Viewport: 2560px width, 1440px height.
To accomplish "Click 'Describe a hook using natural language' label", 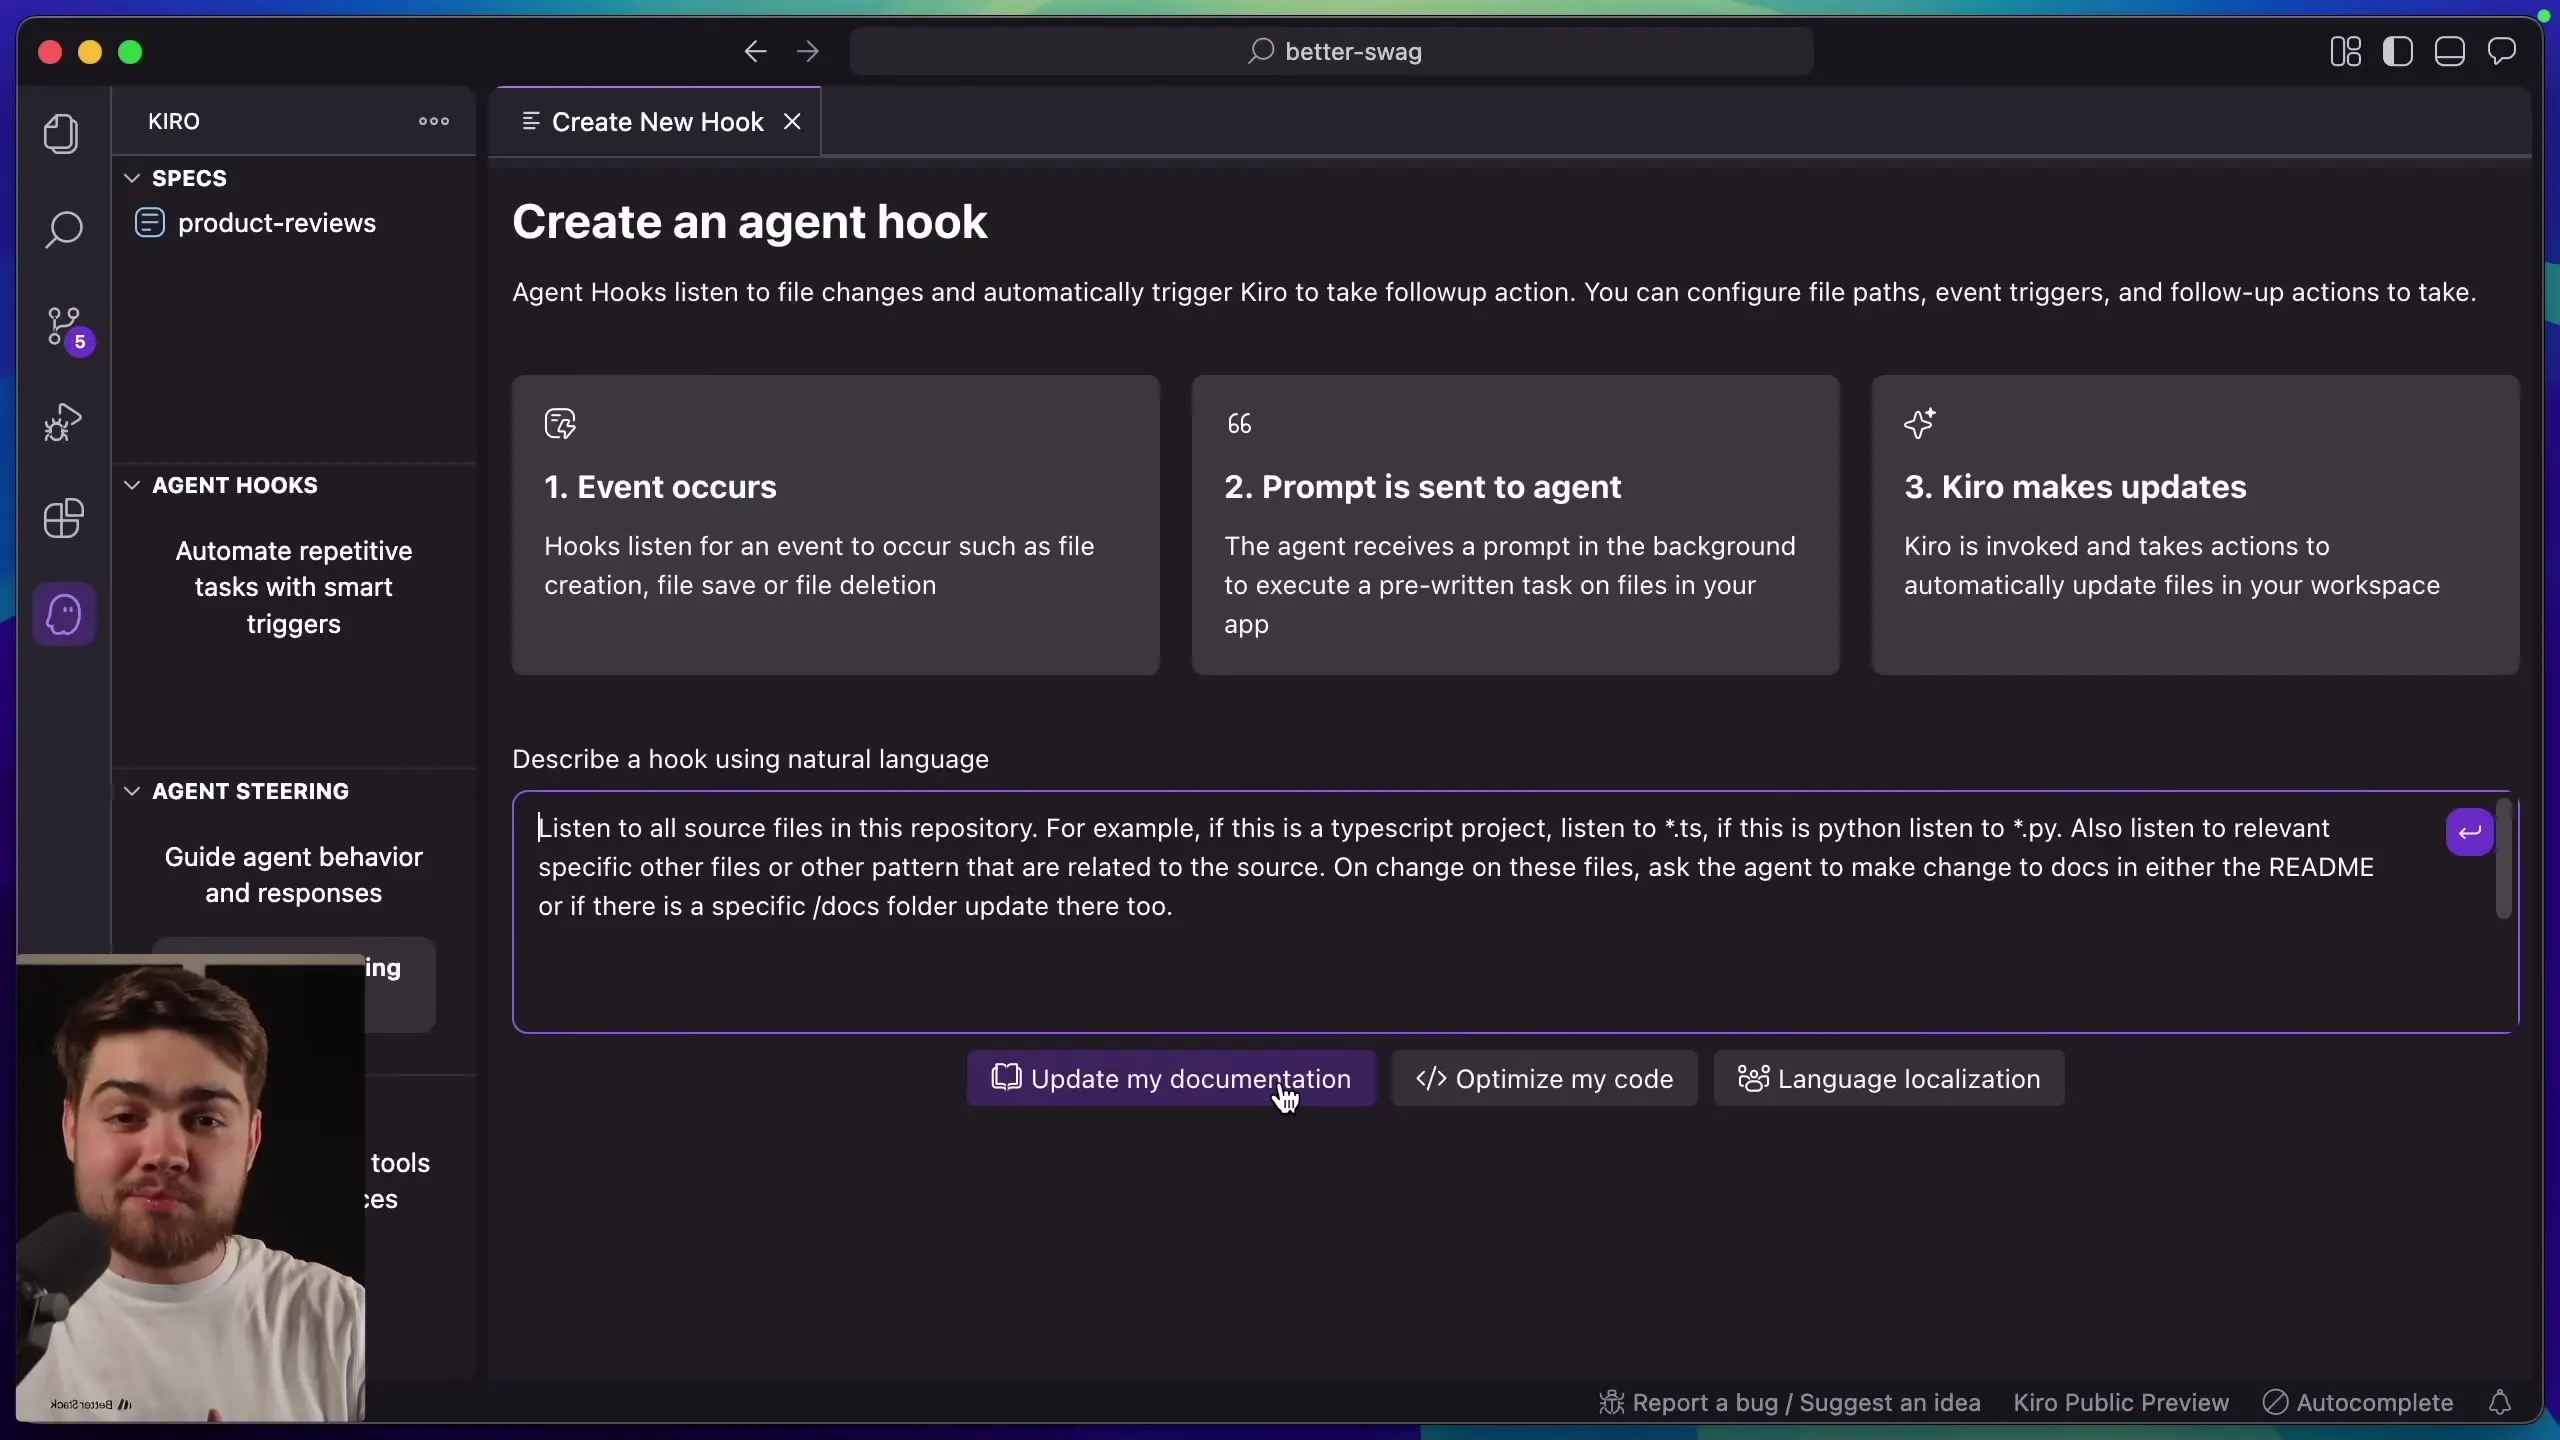I will pyautogui.click(x=750, y=759).
